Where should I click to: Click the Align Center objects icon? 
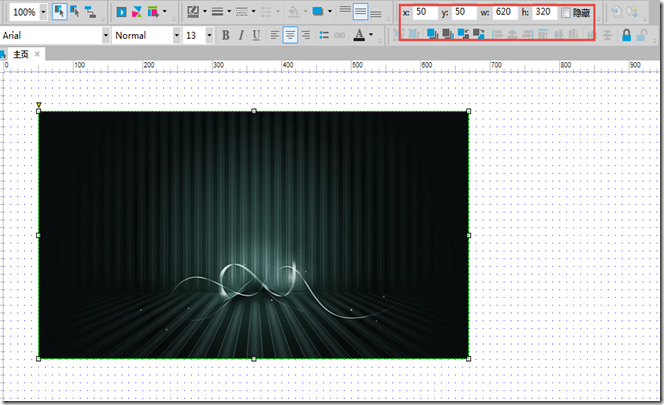click(512, 34)
